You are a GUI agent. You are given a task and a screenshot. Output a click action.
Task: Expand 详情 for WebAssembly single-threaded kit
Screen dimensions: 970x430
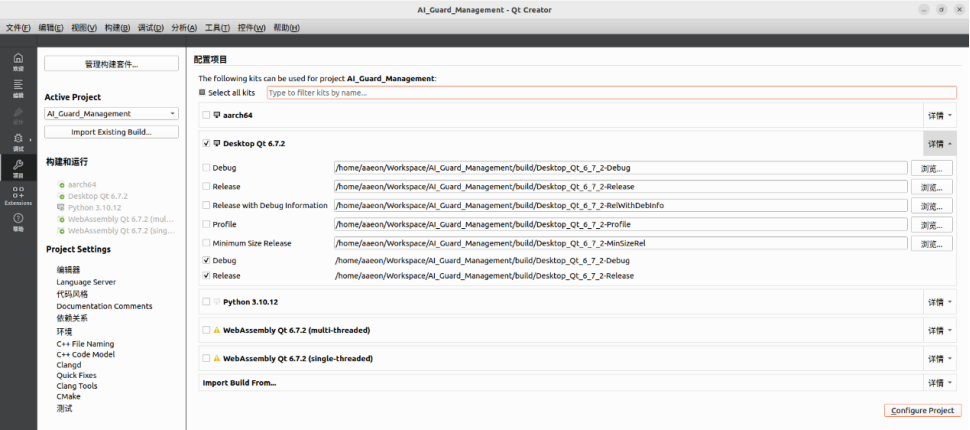(x=940, y=359)
